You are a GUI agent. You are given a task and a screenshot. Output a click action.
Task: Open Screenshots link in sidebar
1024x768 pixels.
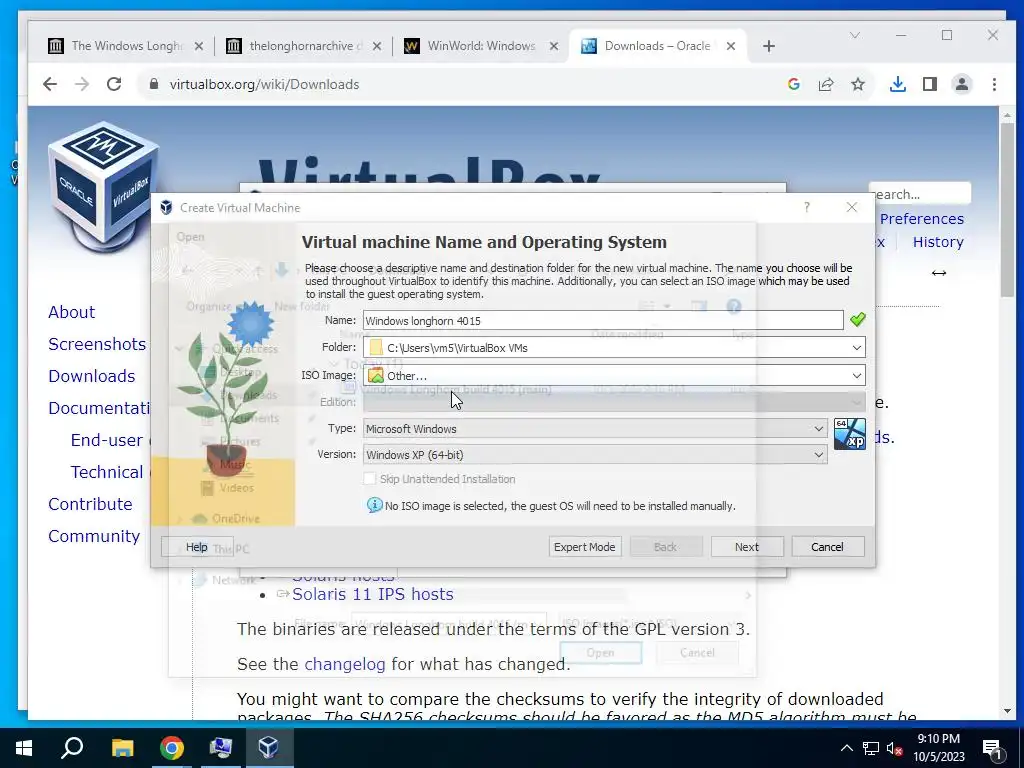click(x=97, y=344)
